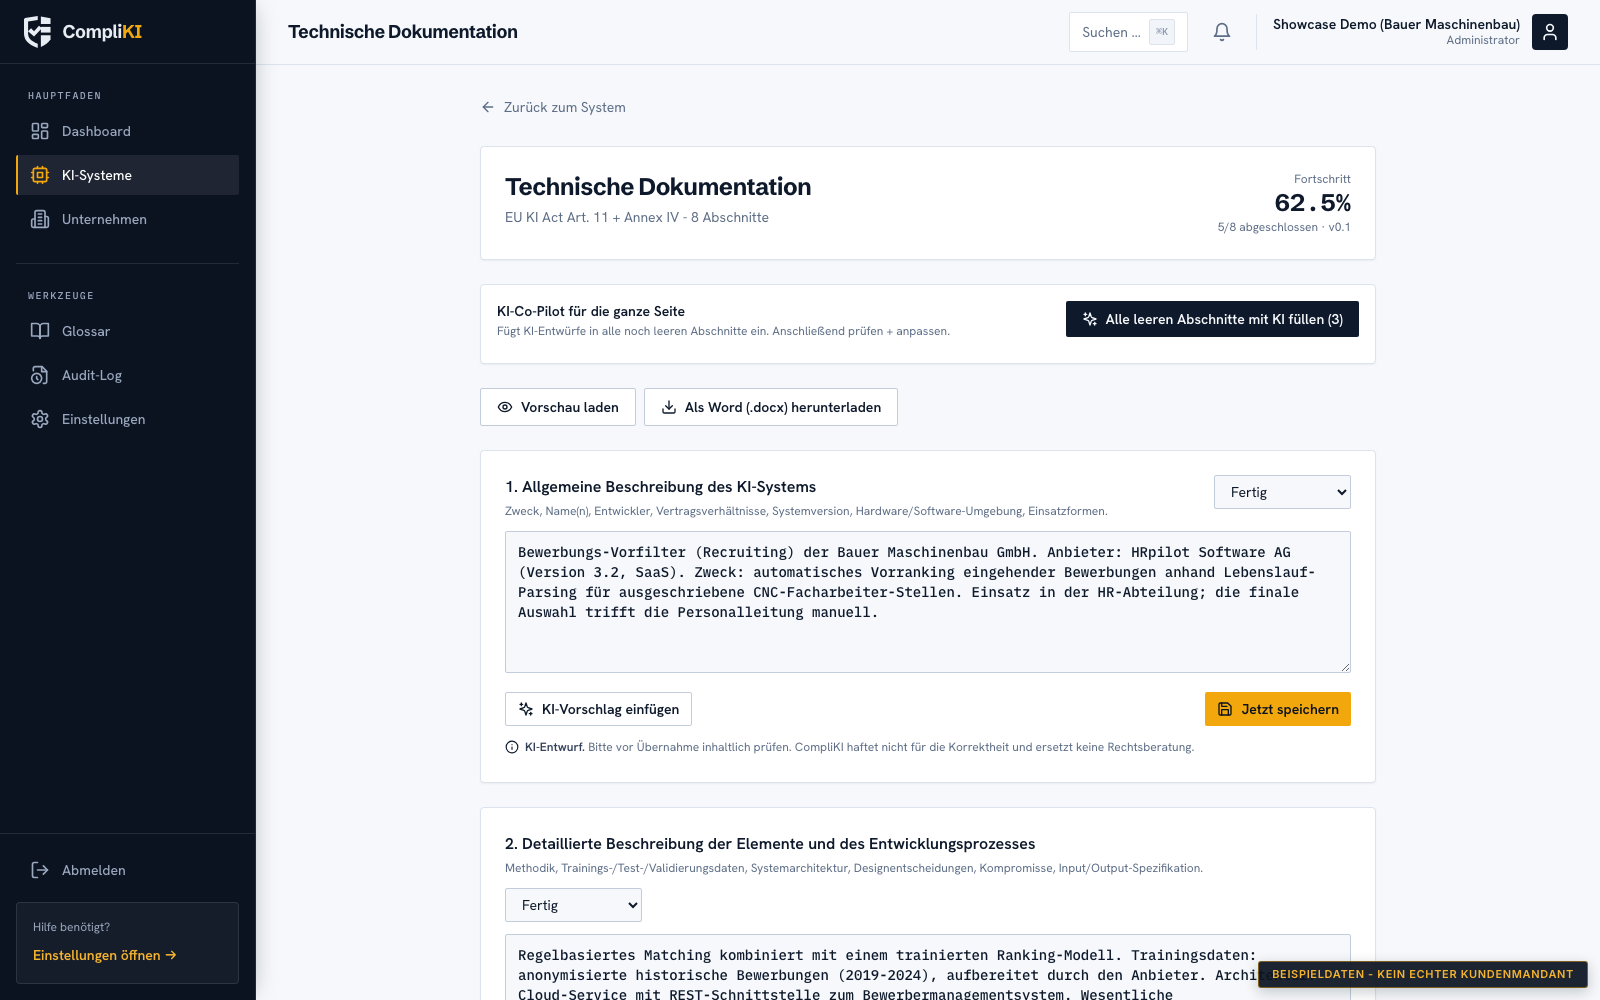Open Einstellungen in the sidebar

tap(127, 419)
